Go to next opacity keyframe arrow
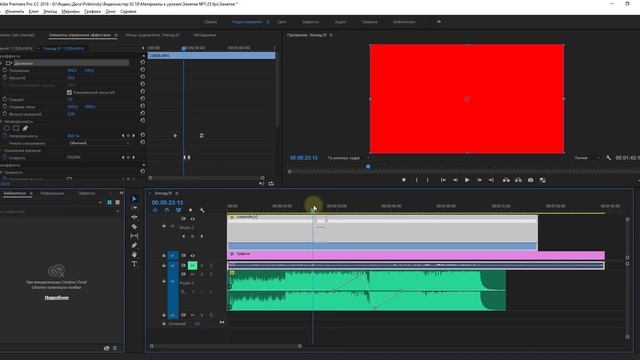Viewport: 640px width, 360px height. [x=133, y=136]
